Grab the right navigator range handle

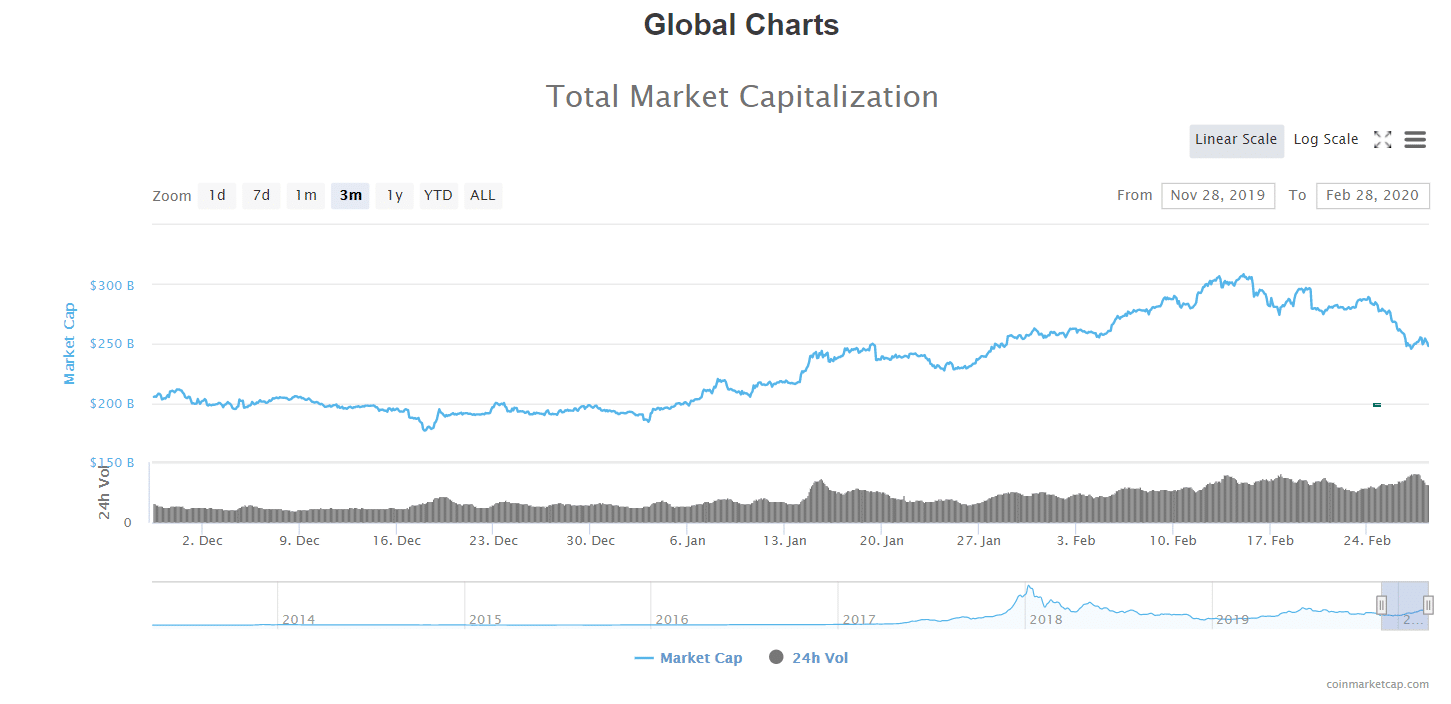click(x=1428, y=605)
